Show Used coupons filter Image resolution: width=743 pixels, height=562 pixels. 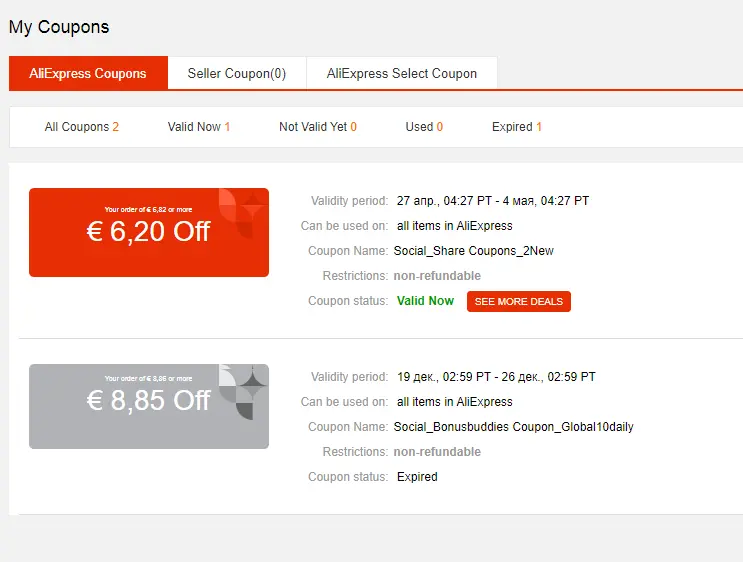pos(424,127)
